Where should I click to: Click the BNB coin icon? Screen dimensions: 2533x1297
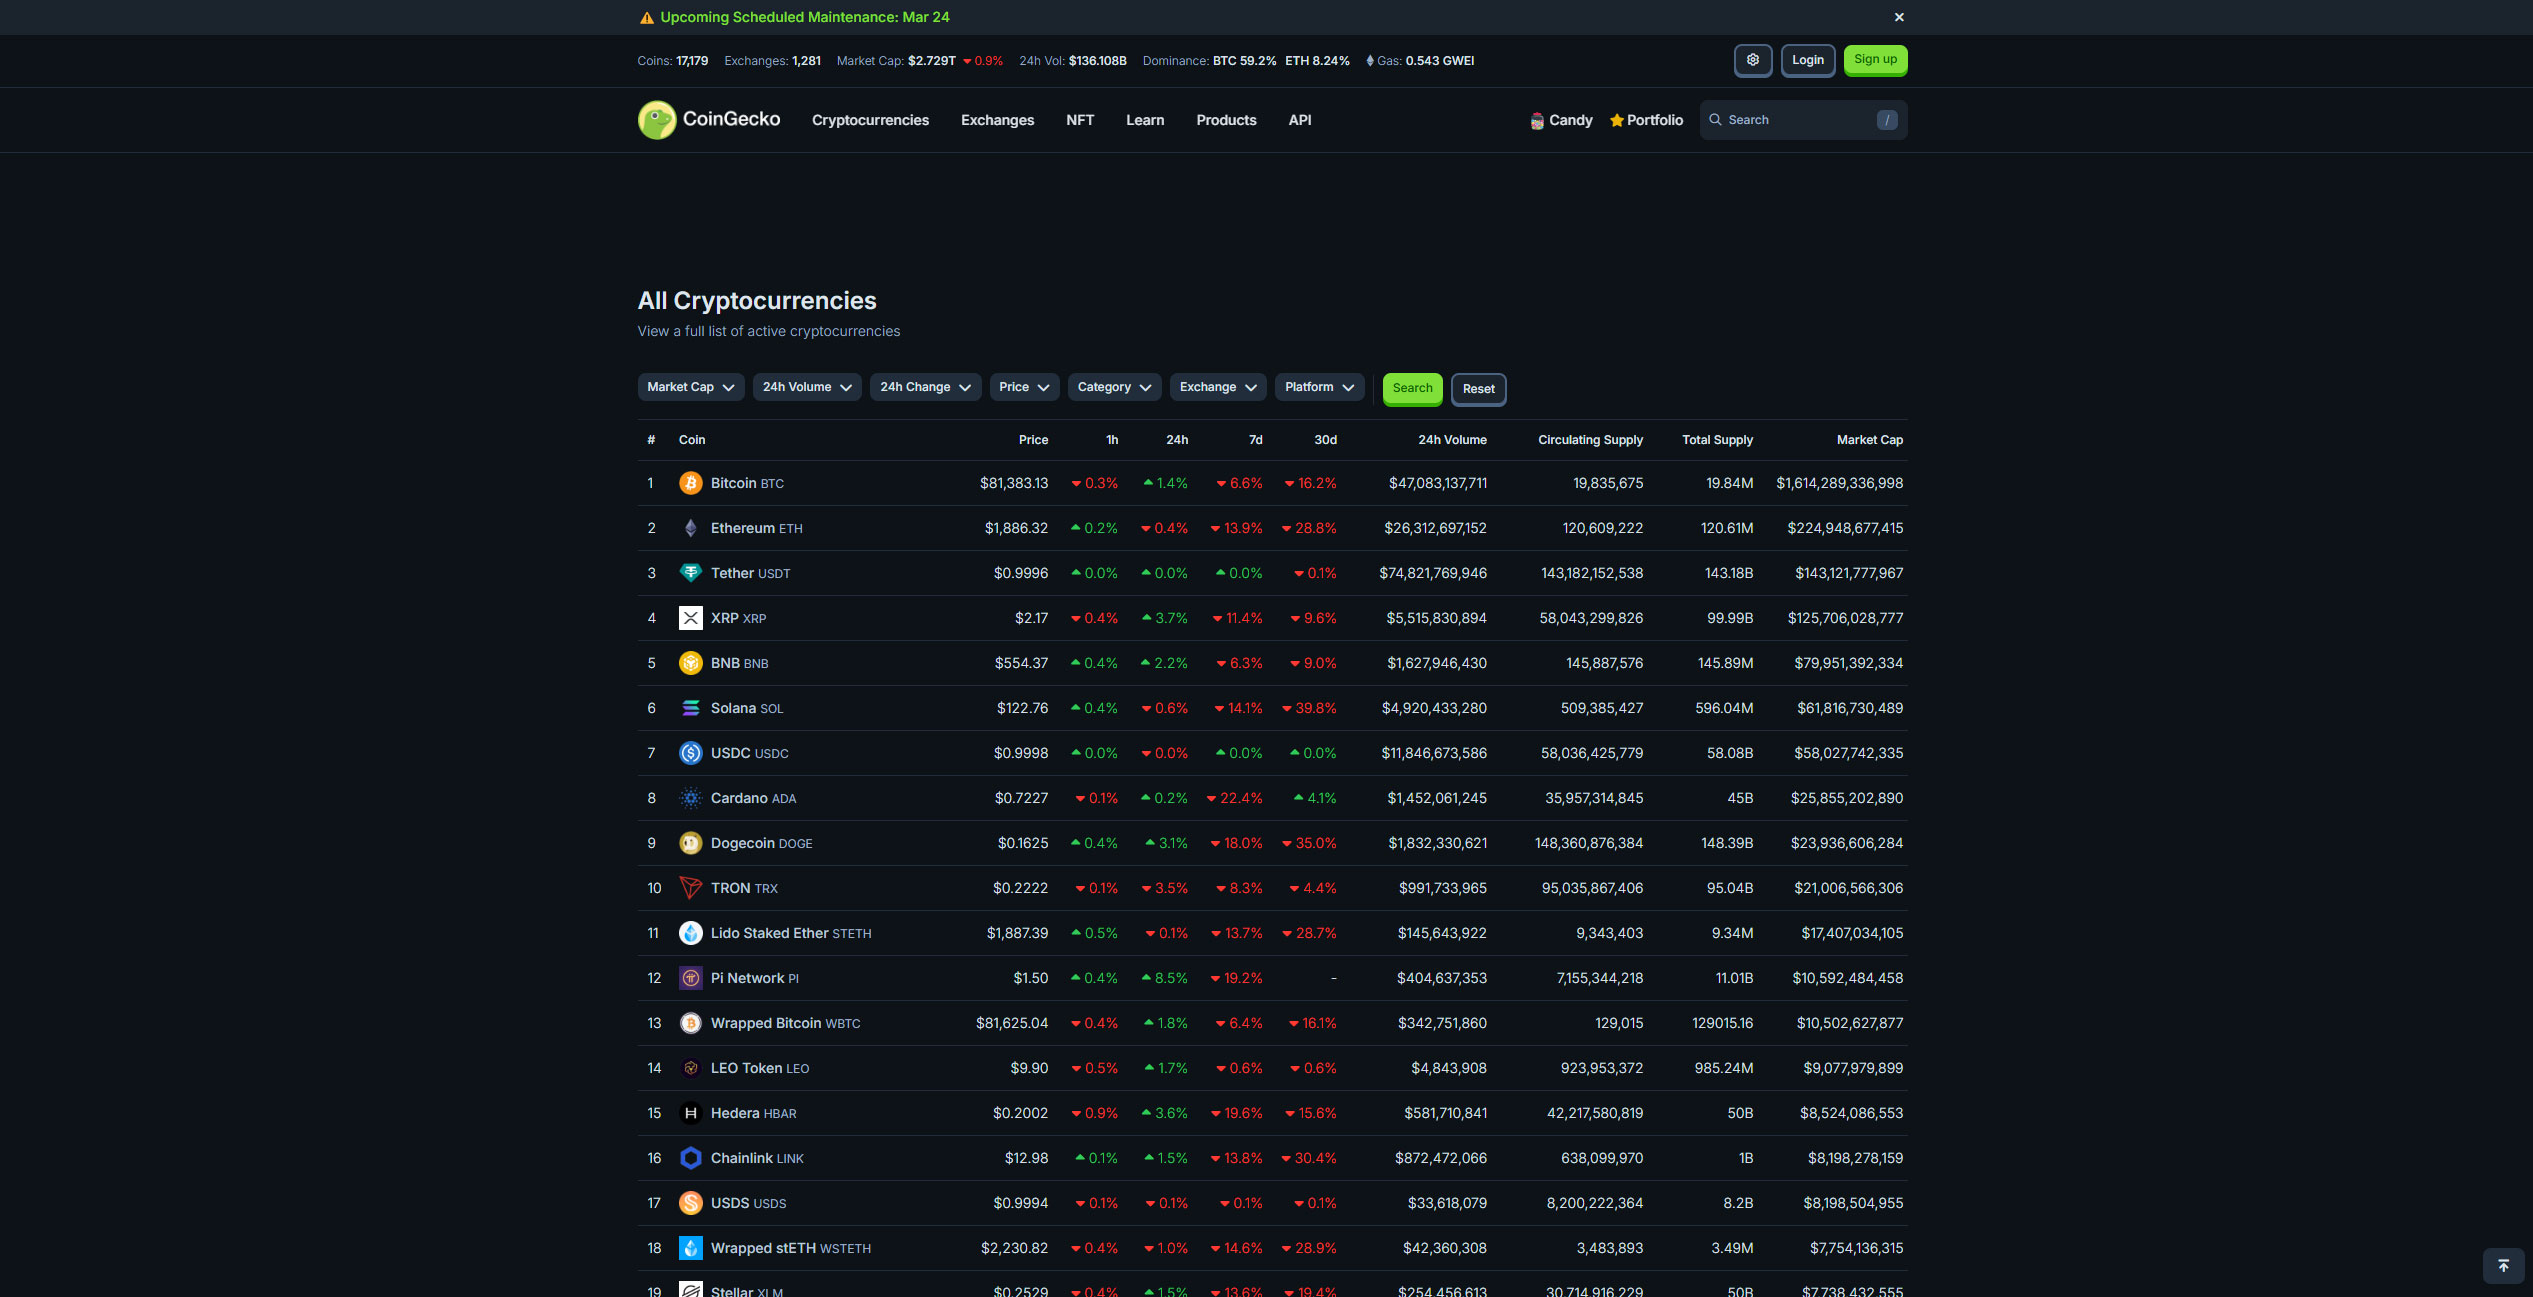point(691,663)
